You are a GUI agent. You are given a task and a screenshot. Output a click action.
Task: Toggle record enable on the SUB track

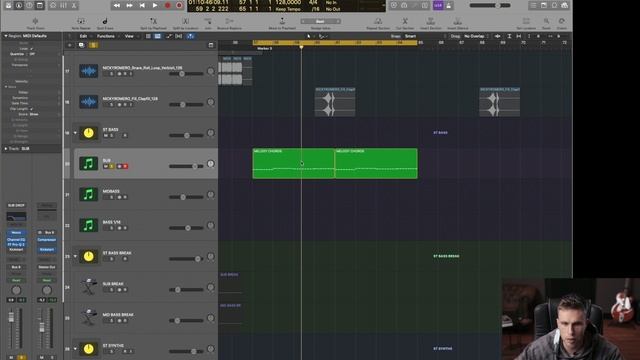pos(125,167)
